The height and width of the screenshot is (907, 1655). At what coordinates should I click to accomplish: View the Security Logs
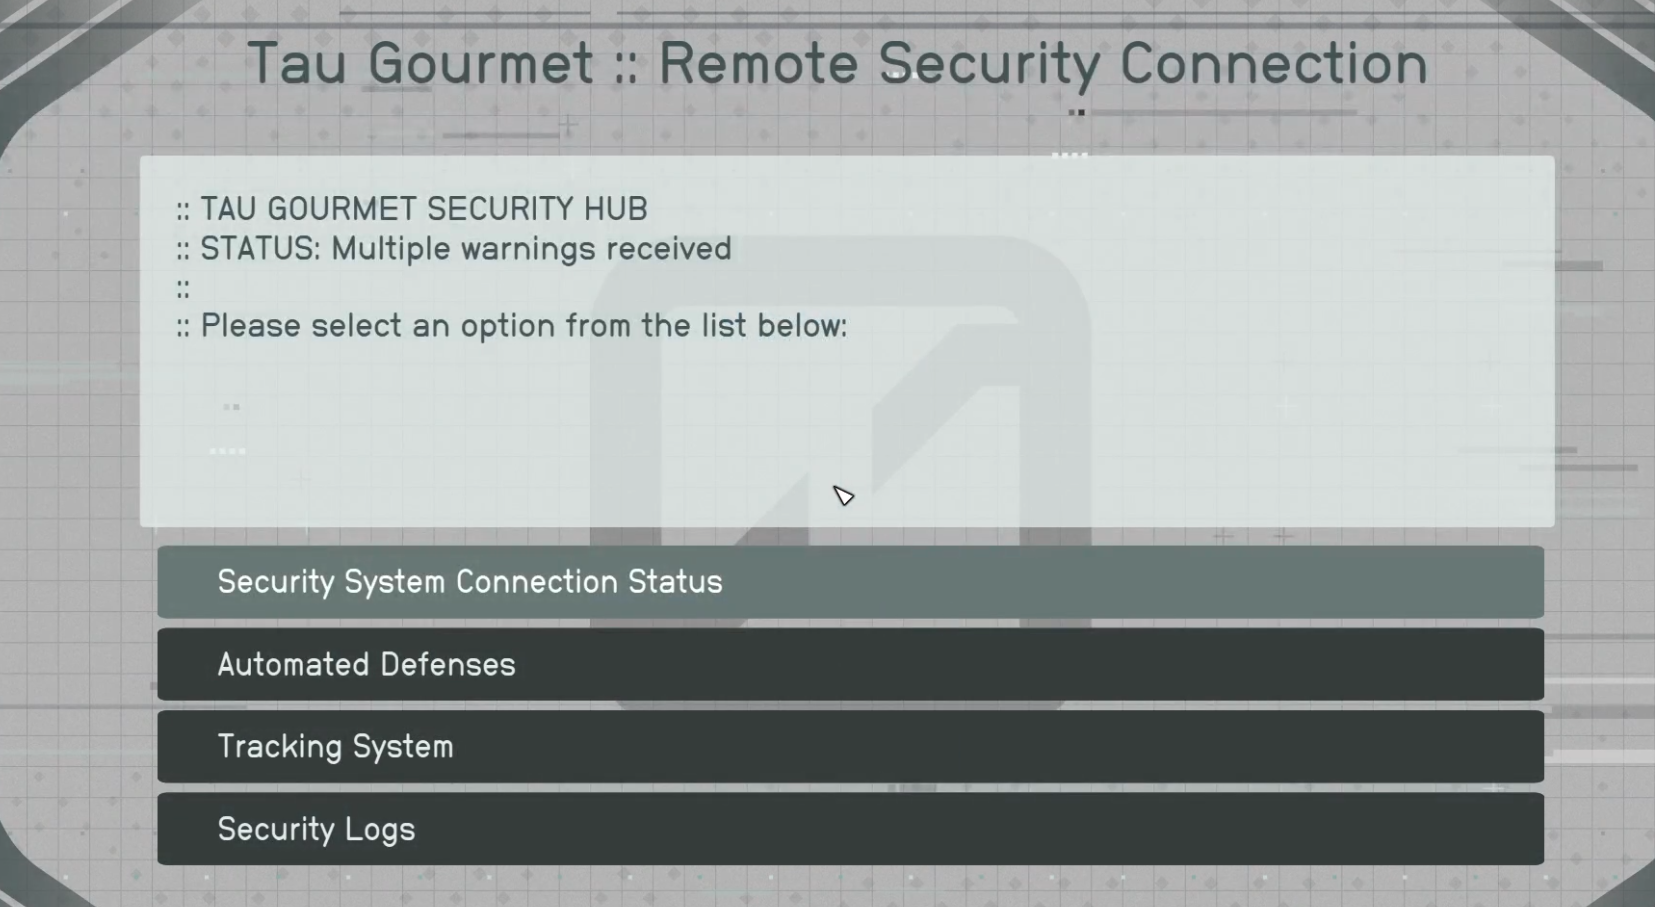[850, 829]
